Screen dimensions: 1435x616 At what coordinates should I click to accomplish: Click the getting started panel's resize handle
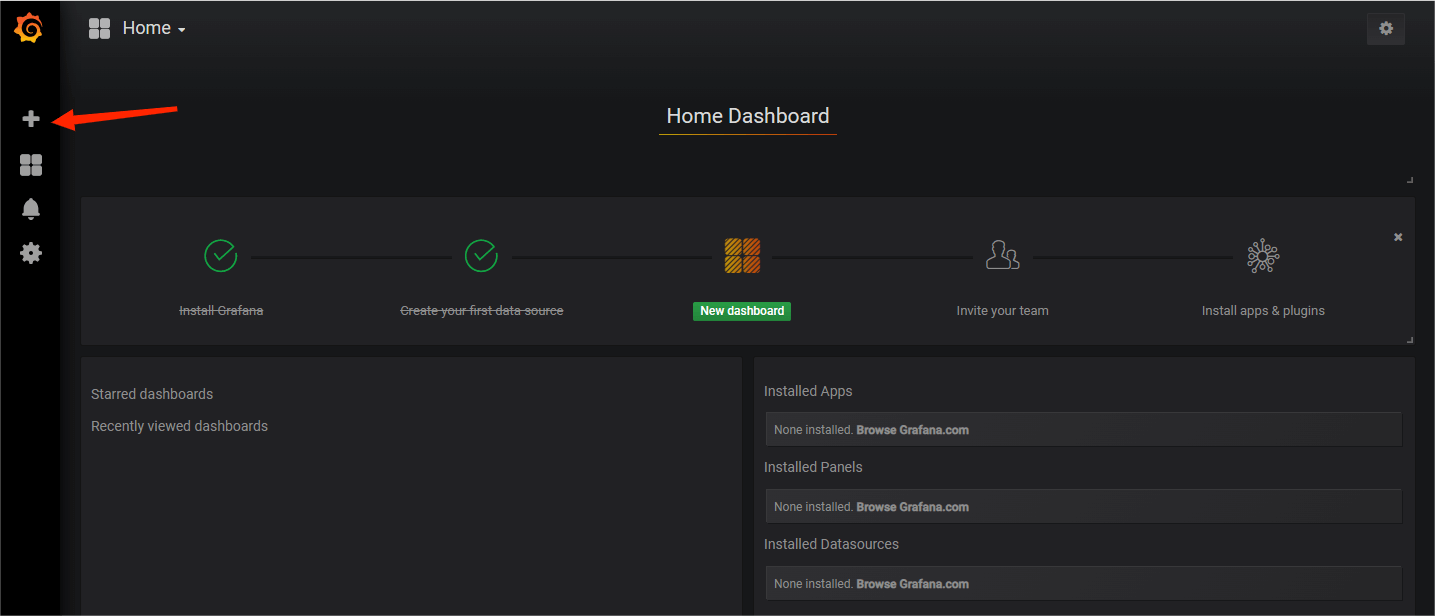point(1410,340)
